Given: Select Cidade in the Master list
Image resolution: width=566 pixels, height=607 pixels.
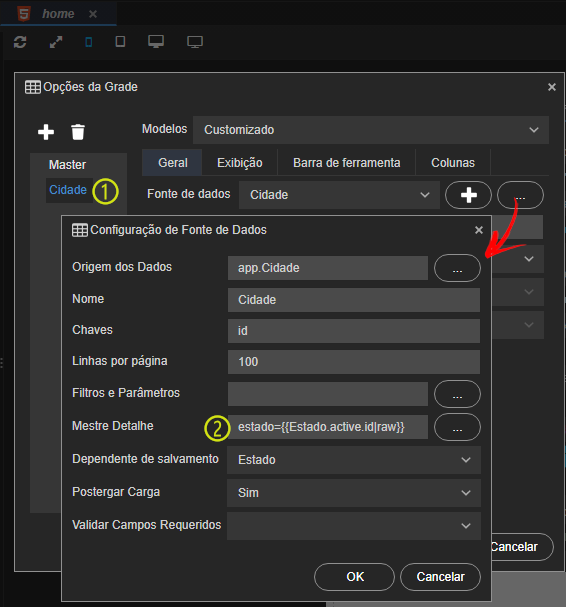Looking at the screenshot, I should click(68, 190).
